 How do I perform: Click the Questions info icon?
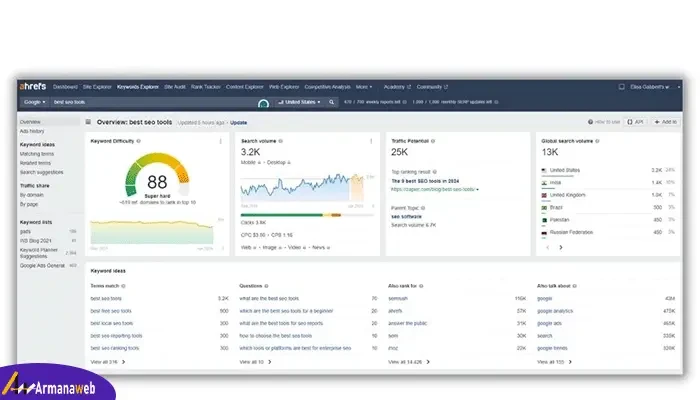pos(266,286)
